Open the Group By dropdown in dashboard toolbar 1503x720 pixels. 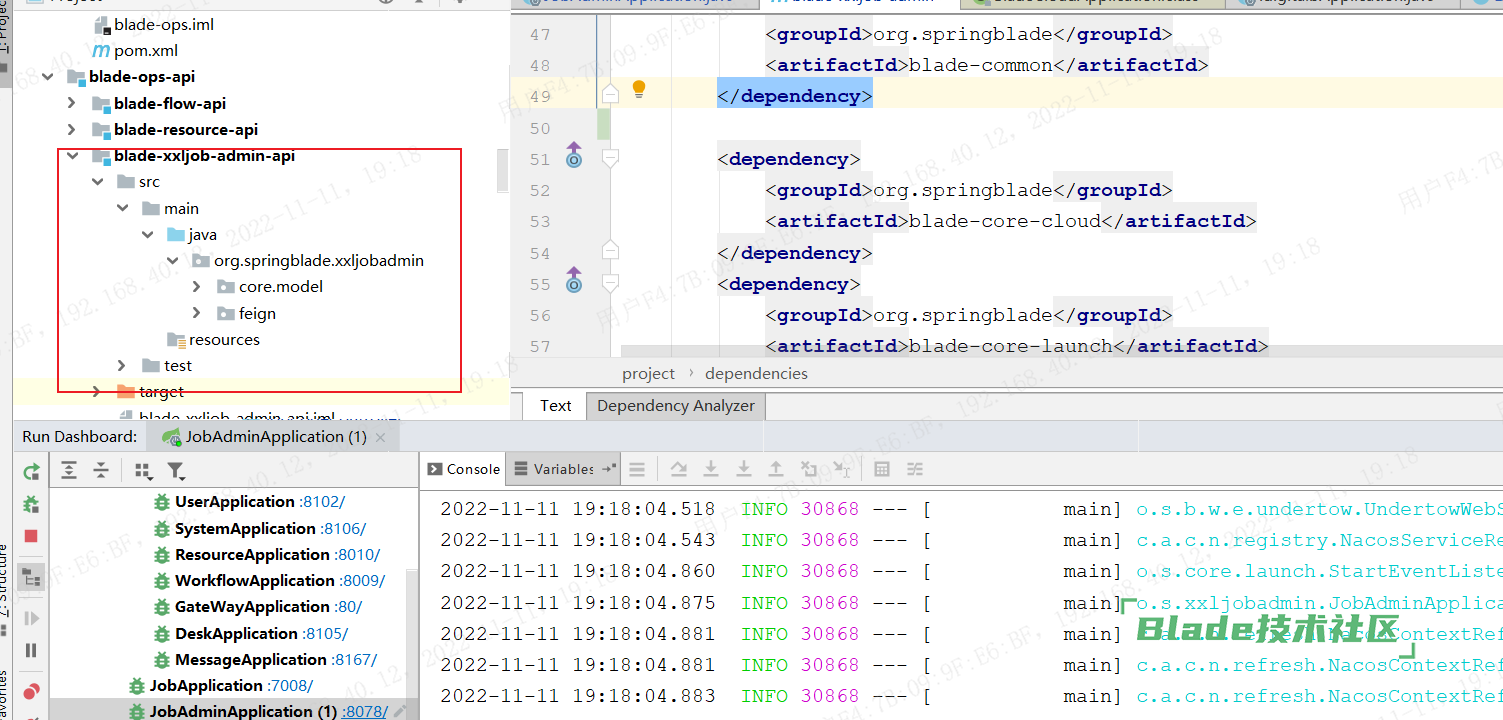pos(143,471)
